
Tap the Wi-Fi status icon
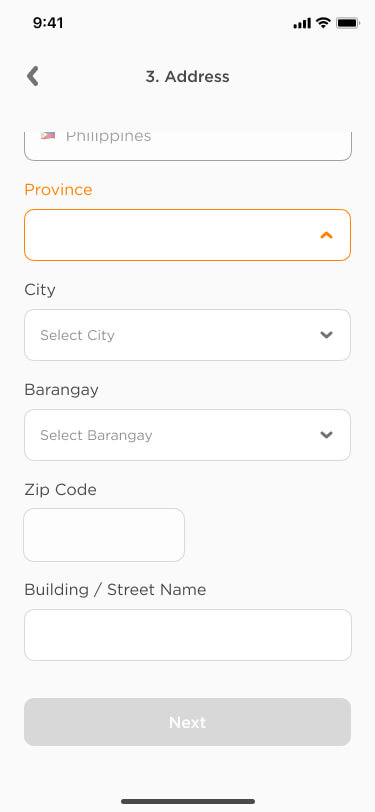click(323, 23)
